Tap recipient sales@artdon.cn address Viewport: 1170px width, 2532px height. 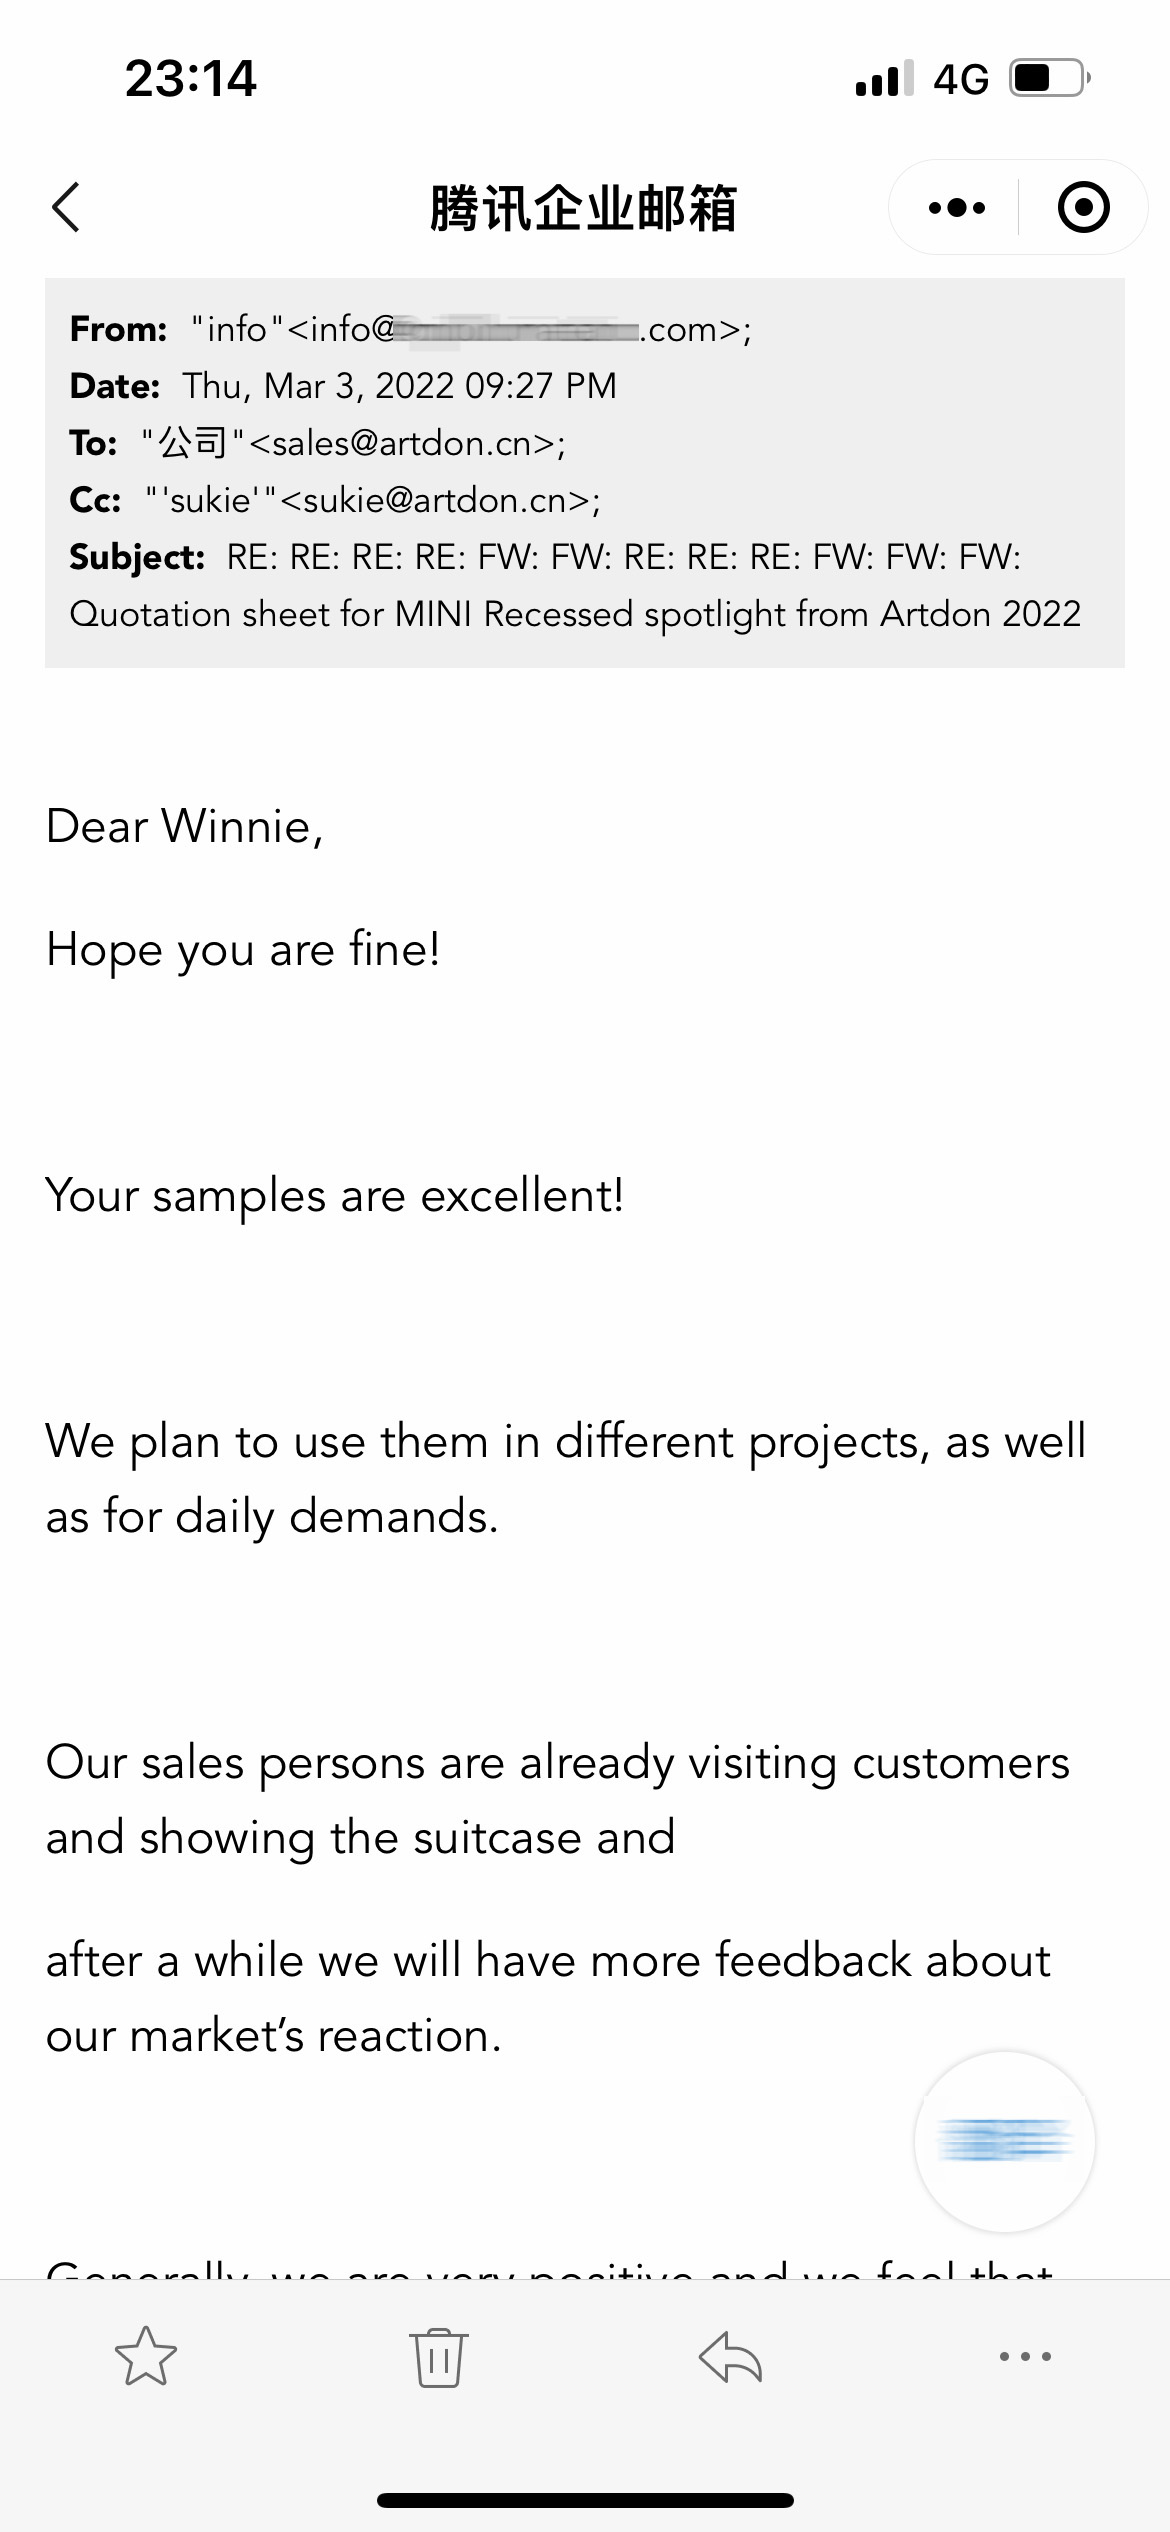405,443
